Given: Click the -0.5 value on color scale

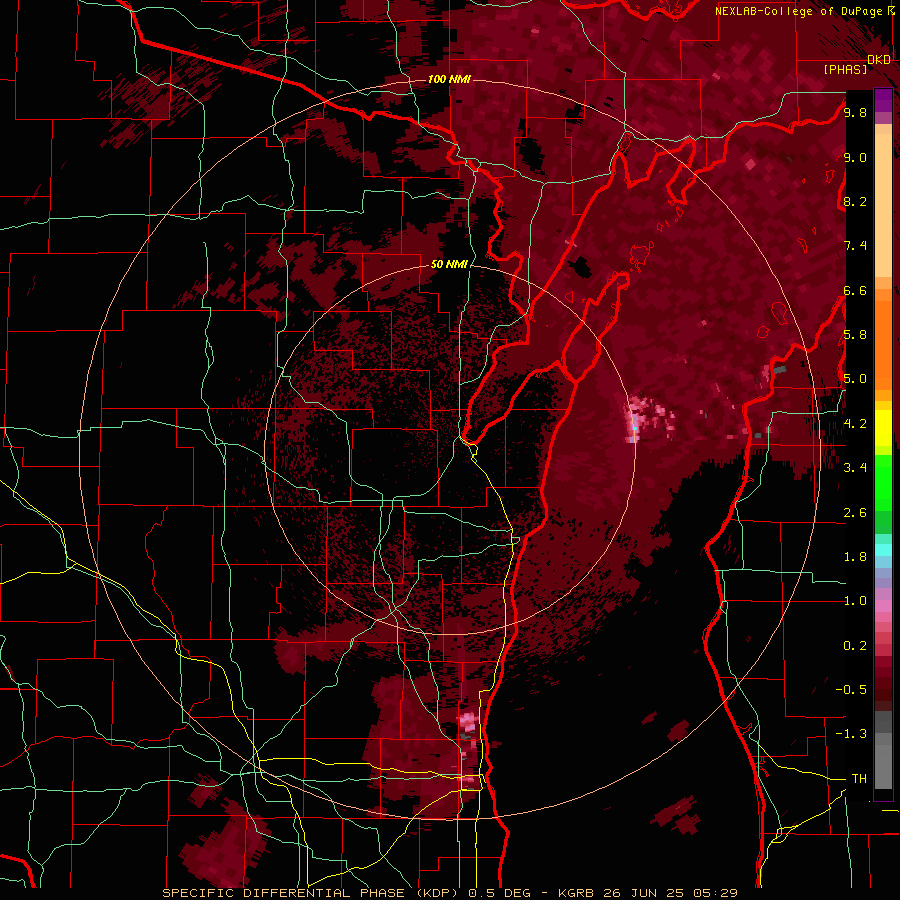Looking at the screenshot, I should click(x=851, y=689).
